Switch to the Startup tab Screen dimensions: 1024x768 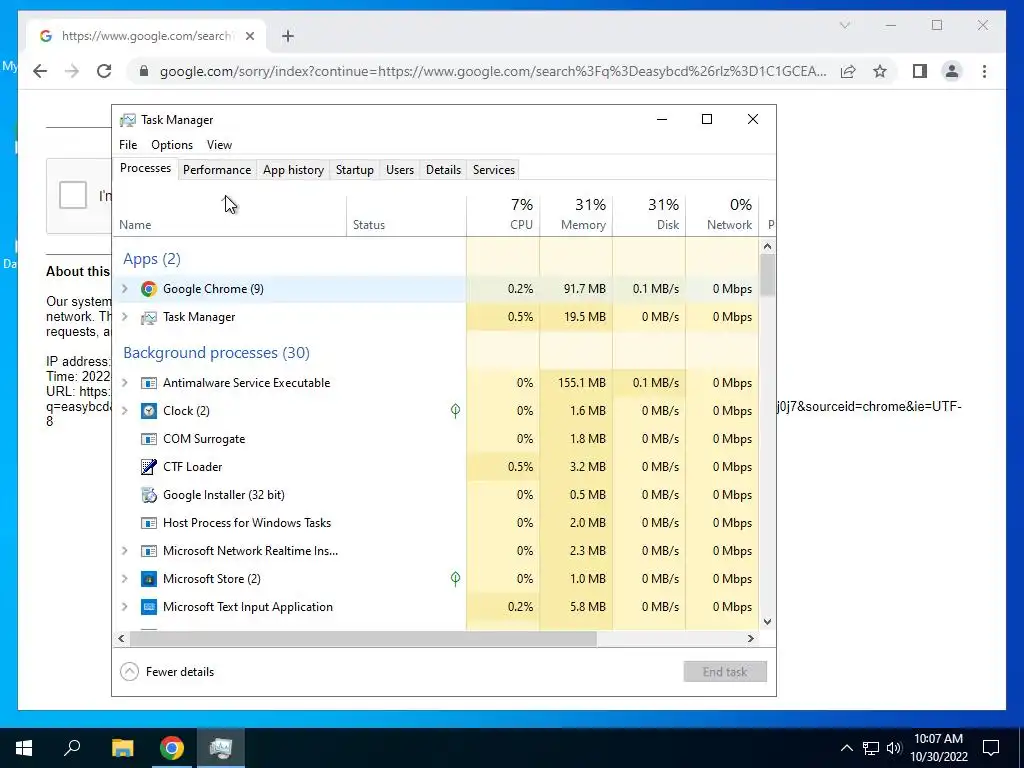pyautogui.click(x=355, y=170)
